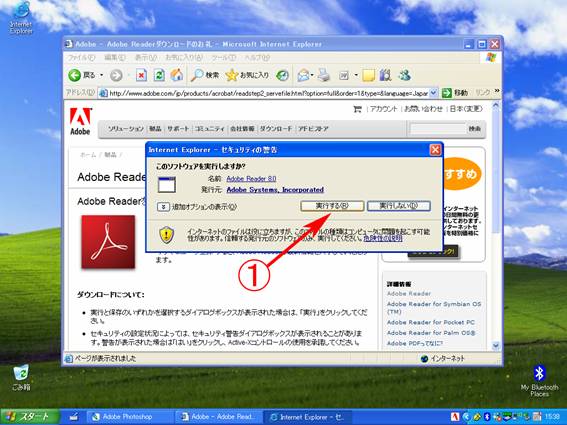Click the Adobe Reader 8.0 name link
The width and height of the screenshot is (567, 425).
coord(251,179)
